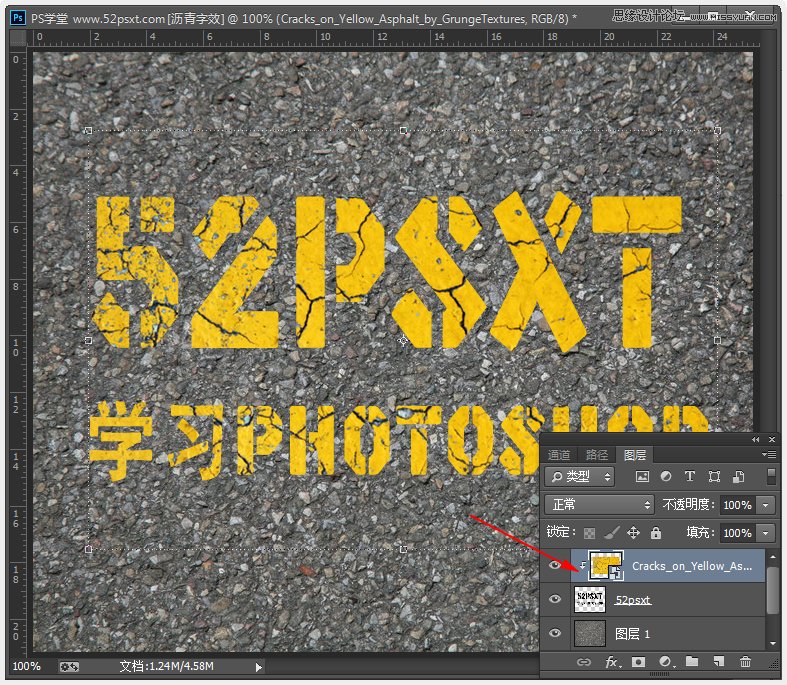The image size is (787, 685).
Task: Click the bottom-left transform handle
Action: tap(89, 550)
